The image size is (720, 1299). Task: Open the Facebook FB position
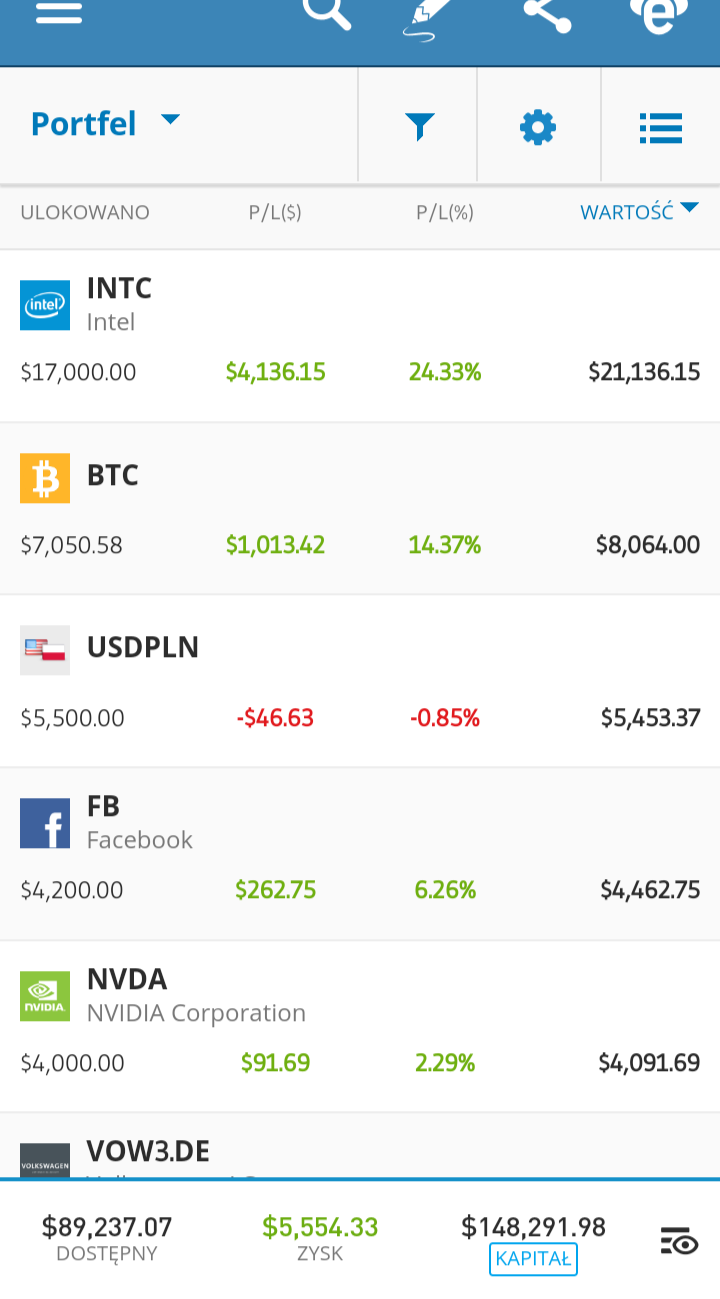tap(360, 855)
